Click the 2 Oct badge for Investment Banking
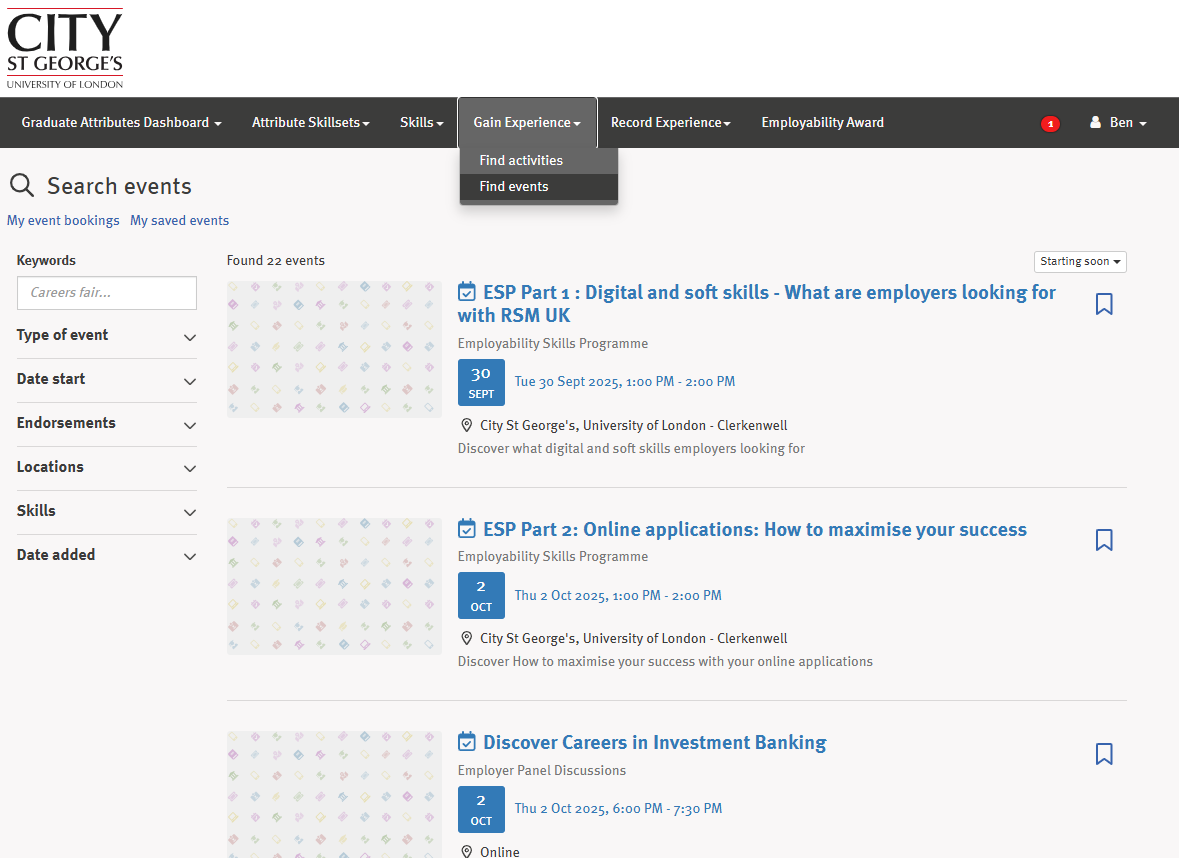The image size is (1179, 858). [x=481, y=809]
